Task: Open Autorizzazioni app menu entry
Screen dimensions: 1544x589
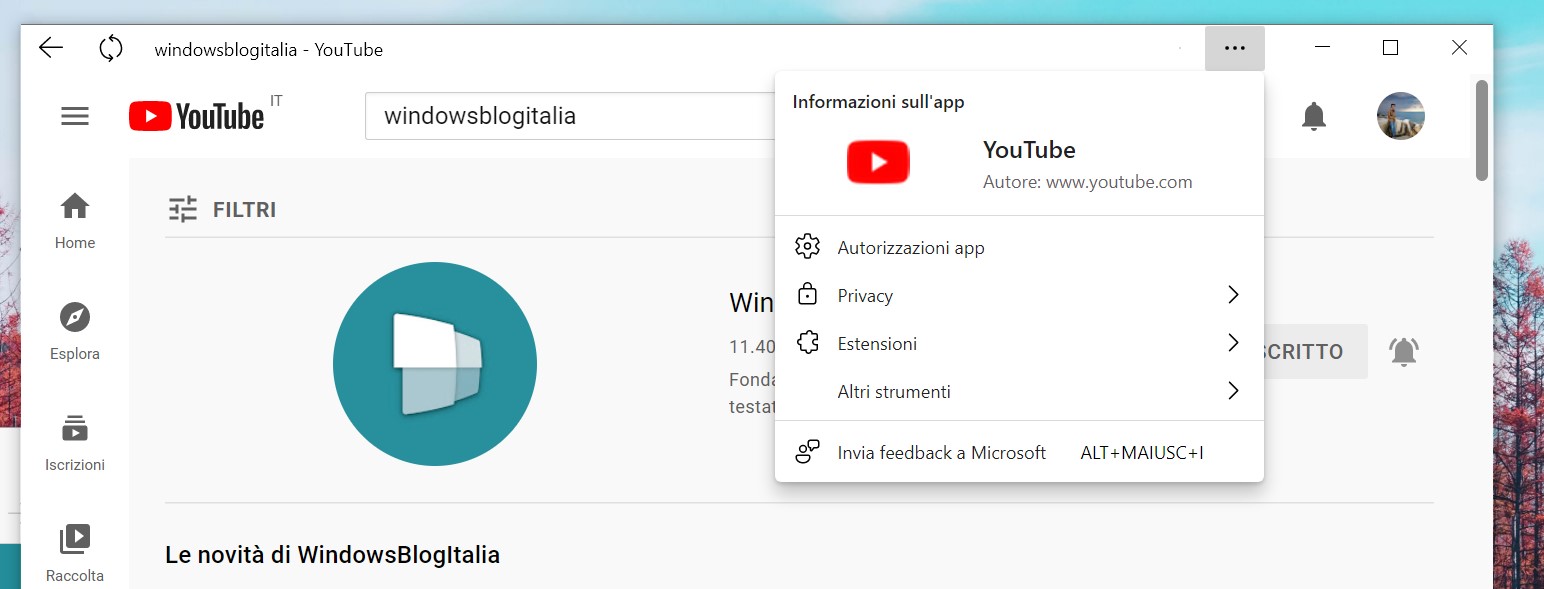Action: pos(1019,247)
